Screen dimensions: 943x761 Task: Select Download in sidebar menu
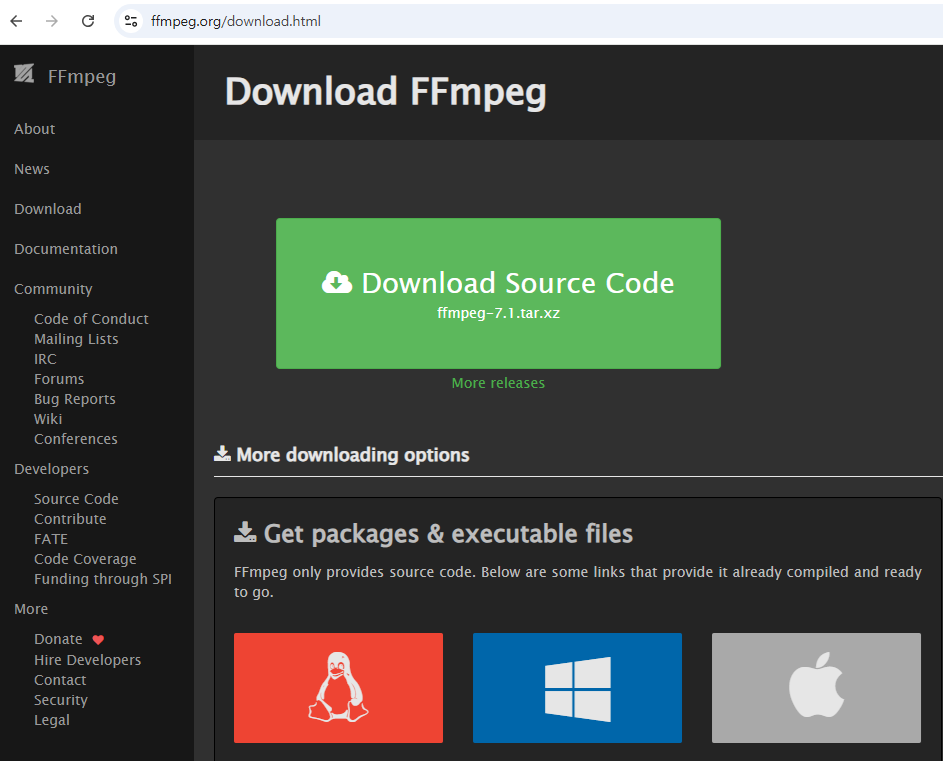pyautogui.click(x=48, y=209)
